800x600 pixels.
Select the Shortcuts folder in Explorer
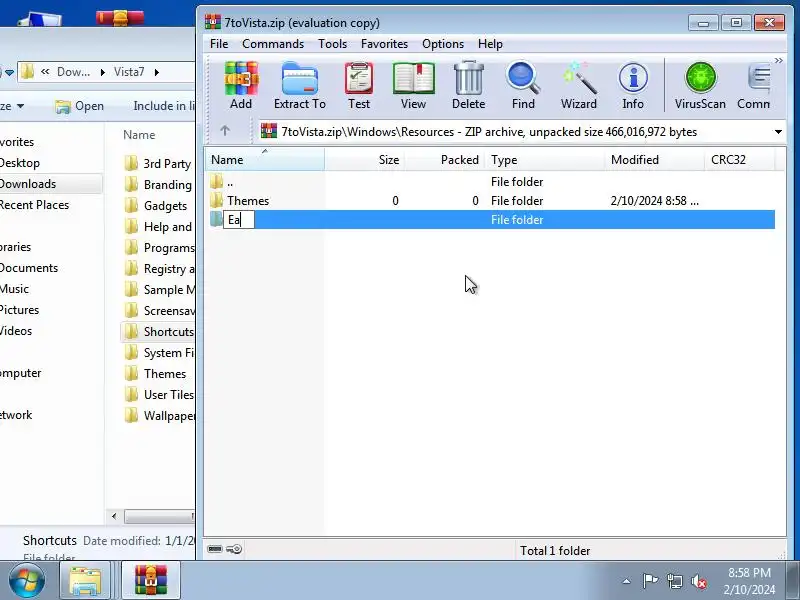pos(159,332)
